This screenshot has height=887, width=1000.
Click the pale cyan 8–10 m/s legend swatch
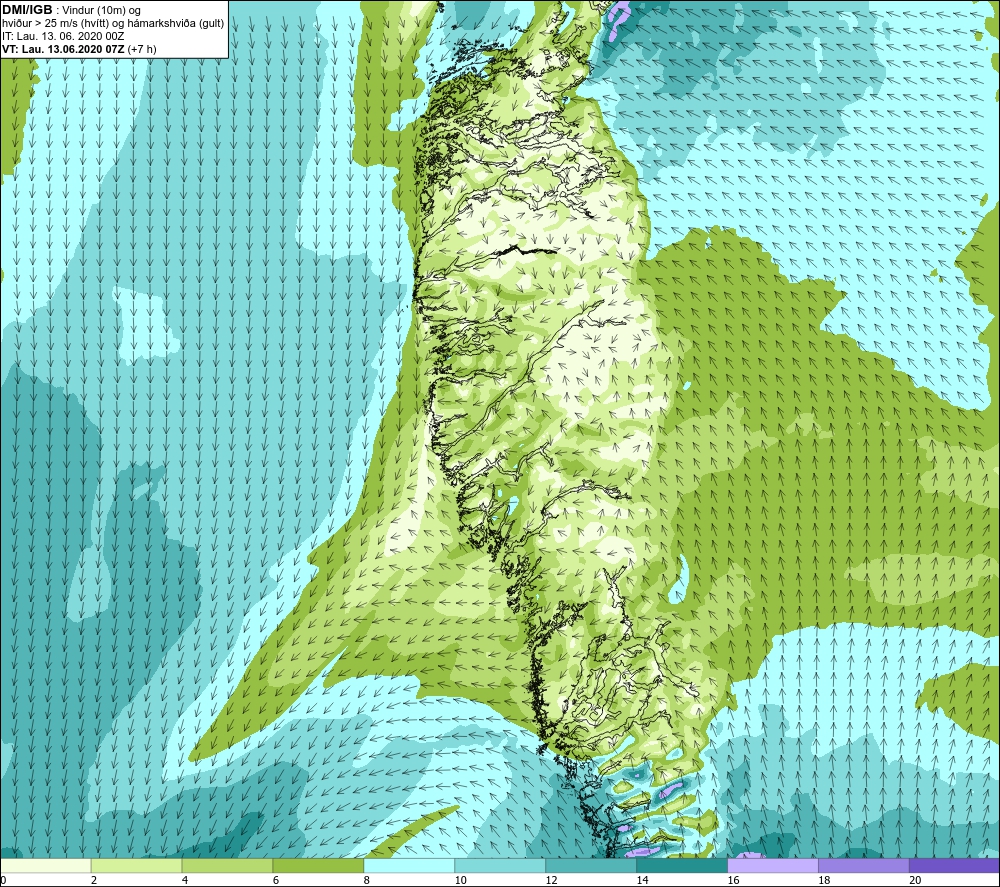click(x=409, y=865)
